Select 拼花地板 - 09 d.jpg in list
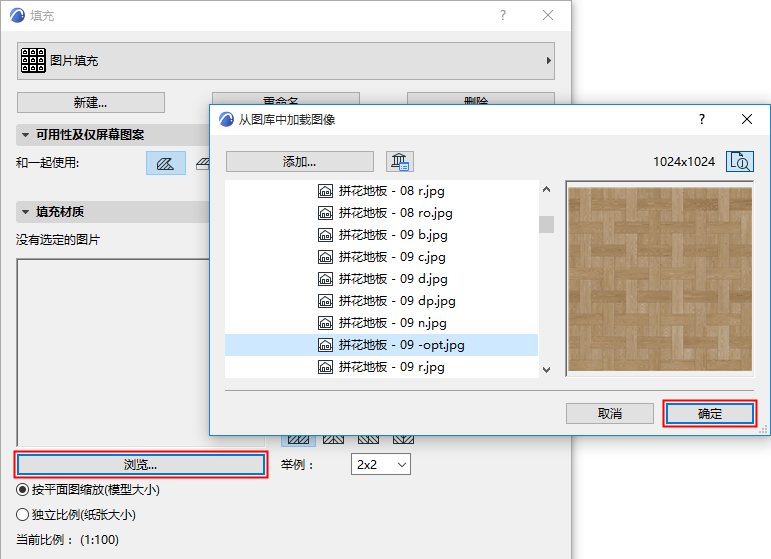Screen dimensions: 771x559 382,279
